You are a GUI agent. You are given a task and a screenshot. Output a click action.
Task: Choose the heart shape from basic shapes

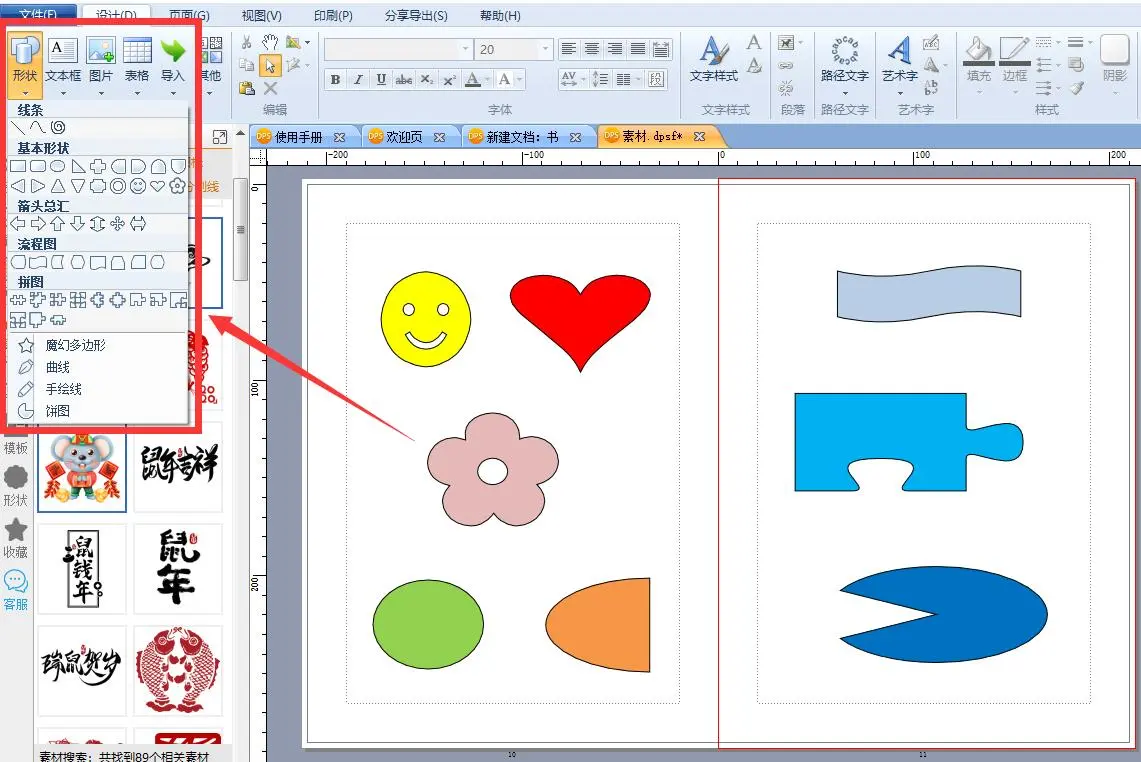[x=158, y=186]
